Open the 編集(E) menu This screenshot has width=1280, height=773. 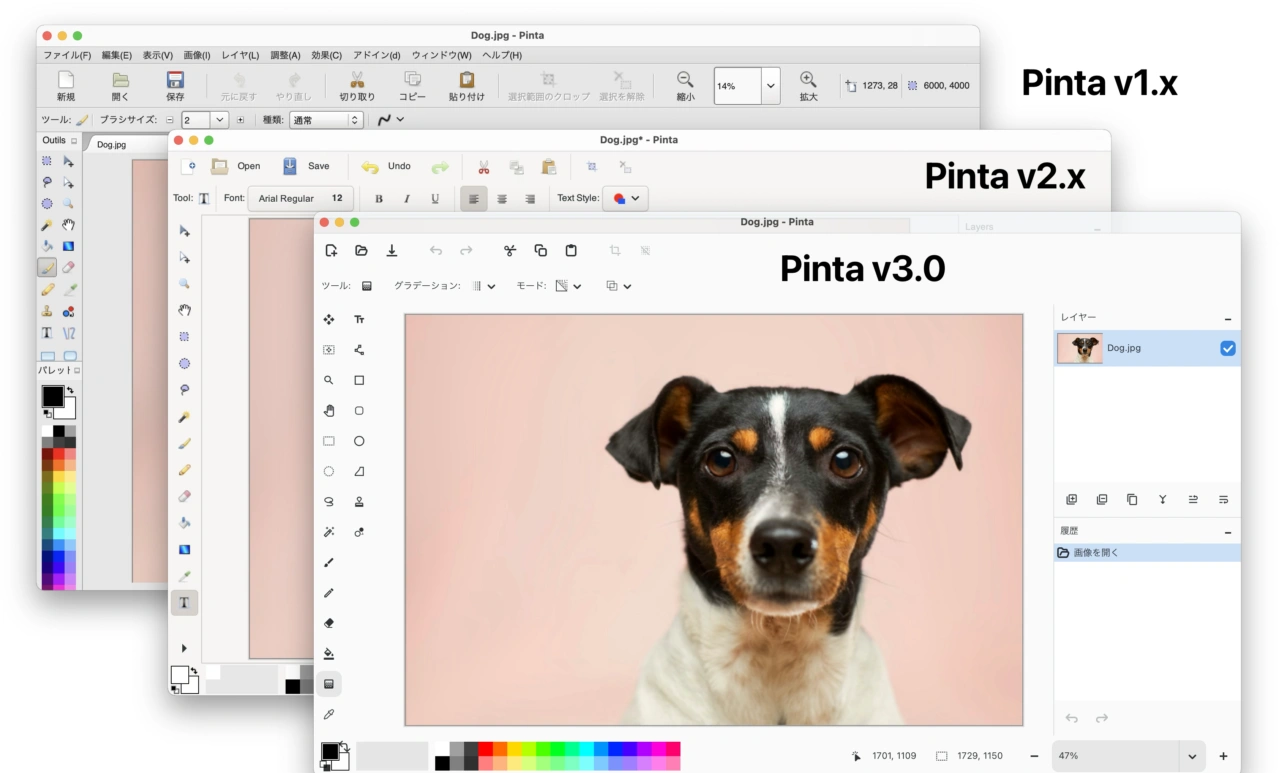click(x=116, y=55)
